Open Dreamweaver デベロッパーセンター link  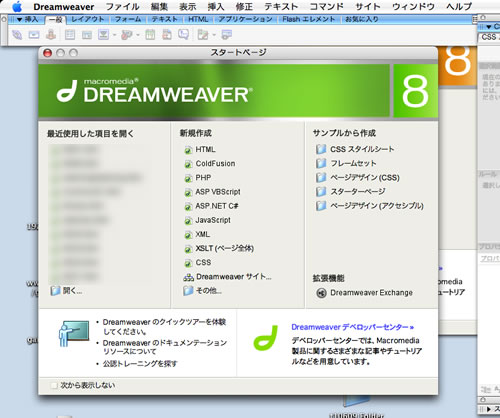tap(353, 327)
